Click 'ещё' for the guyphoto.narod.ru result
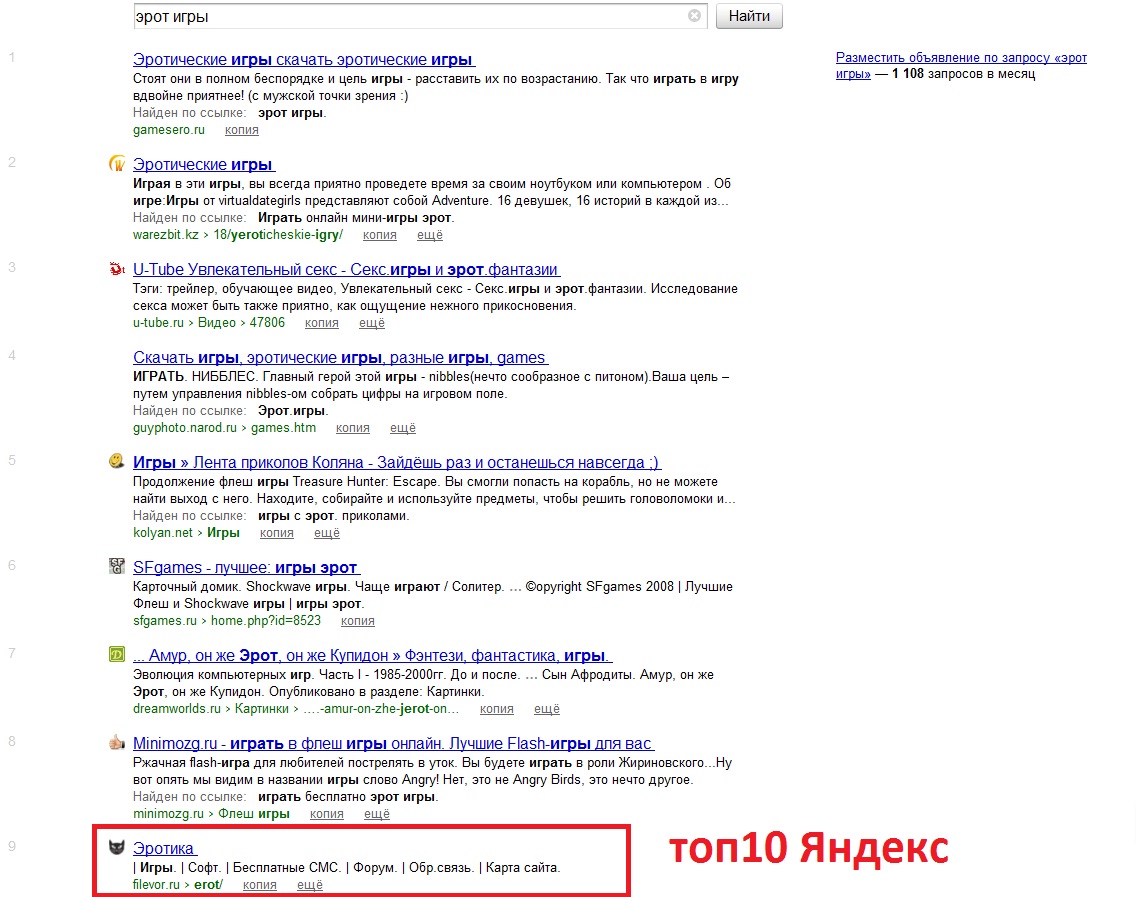The image size is (1136, 897). coord(403,427)
